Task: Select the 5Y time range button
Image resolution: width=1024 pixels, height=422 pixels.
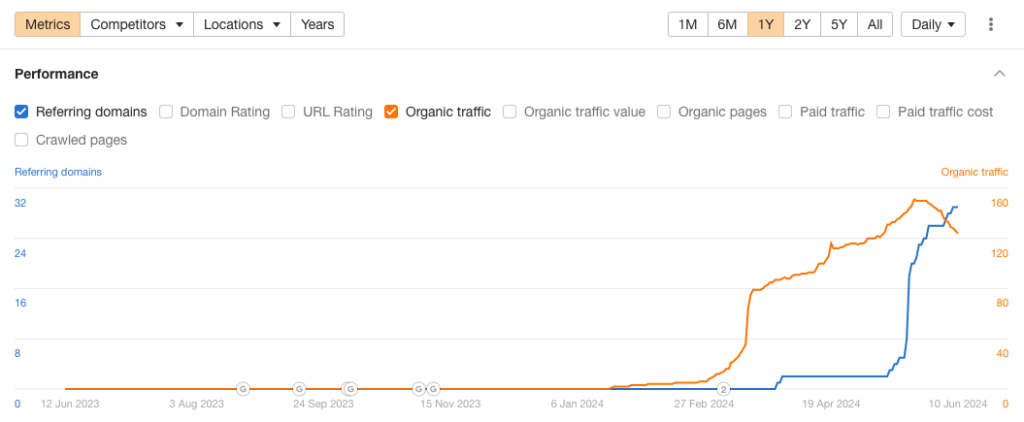Action: point(839,24)
